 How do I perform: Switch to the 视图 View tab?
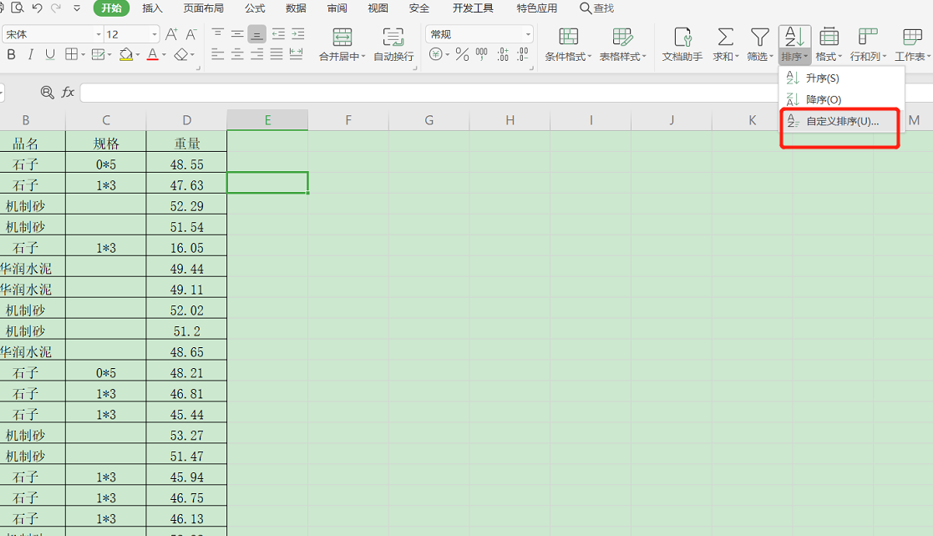378,8
